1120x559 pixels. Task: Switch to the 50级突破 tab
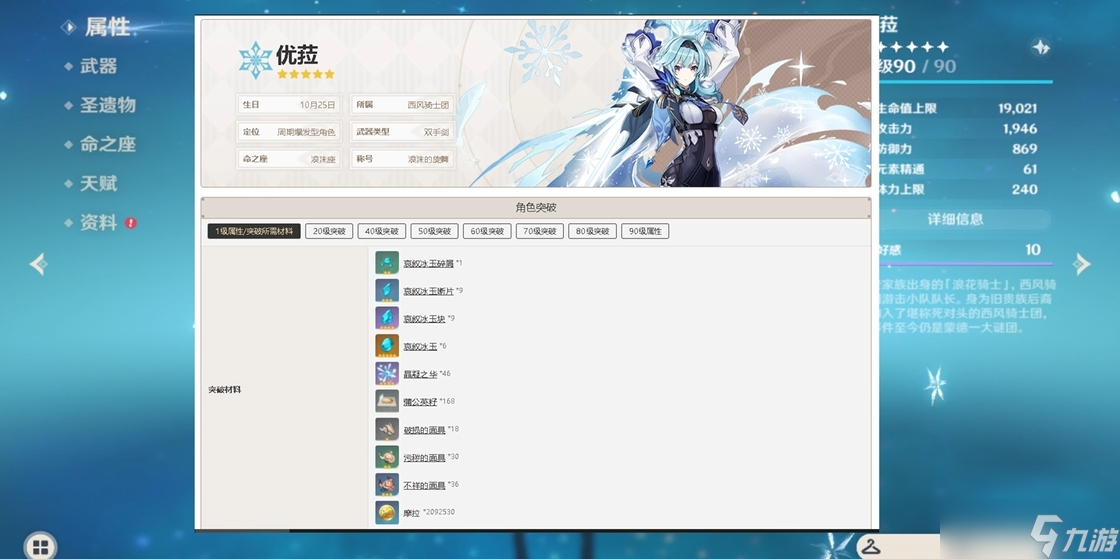pyautogui.click(x=434, y=231)
